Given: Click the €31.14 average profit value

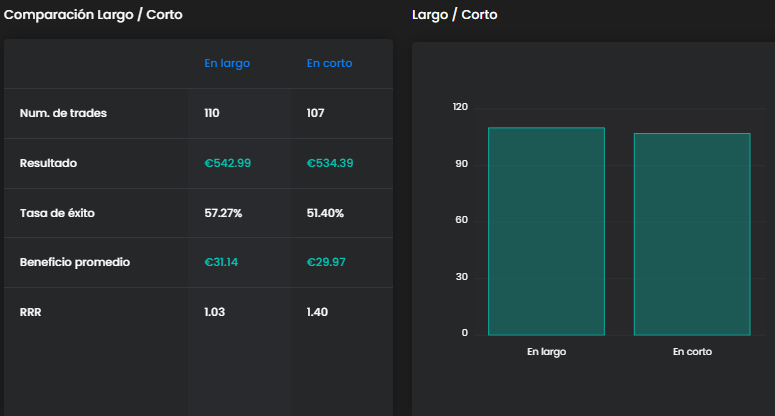Looking at the screenshot, I should (220, 262).
